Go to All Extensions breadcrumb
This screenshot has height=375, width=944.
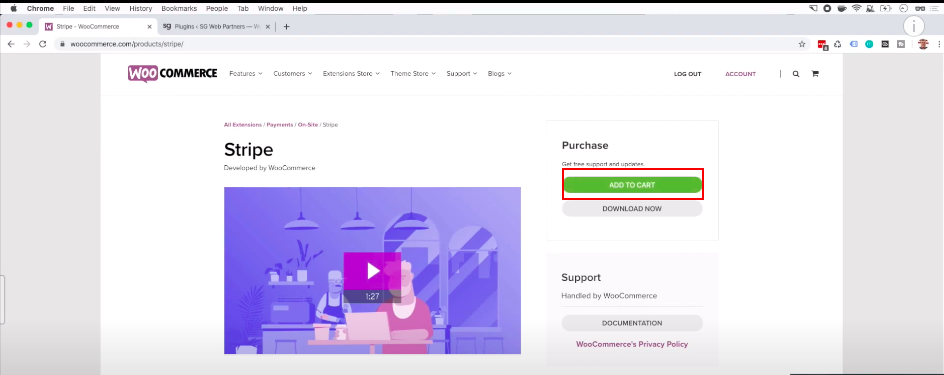(x=243, y=125)
